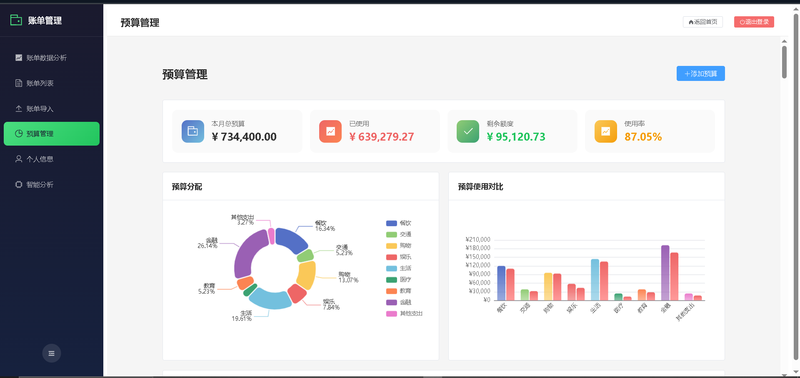Viewport: 800px width, 378px height.
Task: Click the red 退出登录 button
Action: click(x=754, y=22)
